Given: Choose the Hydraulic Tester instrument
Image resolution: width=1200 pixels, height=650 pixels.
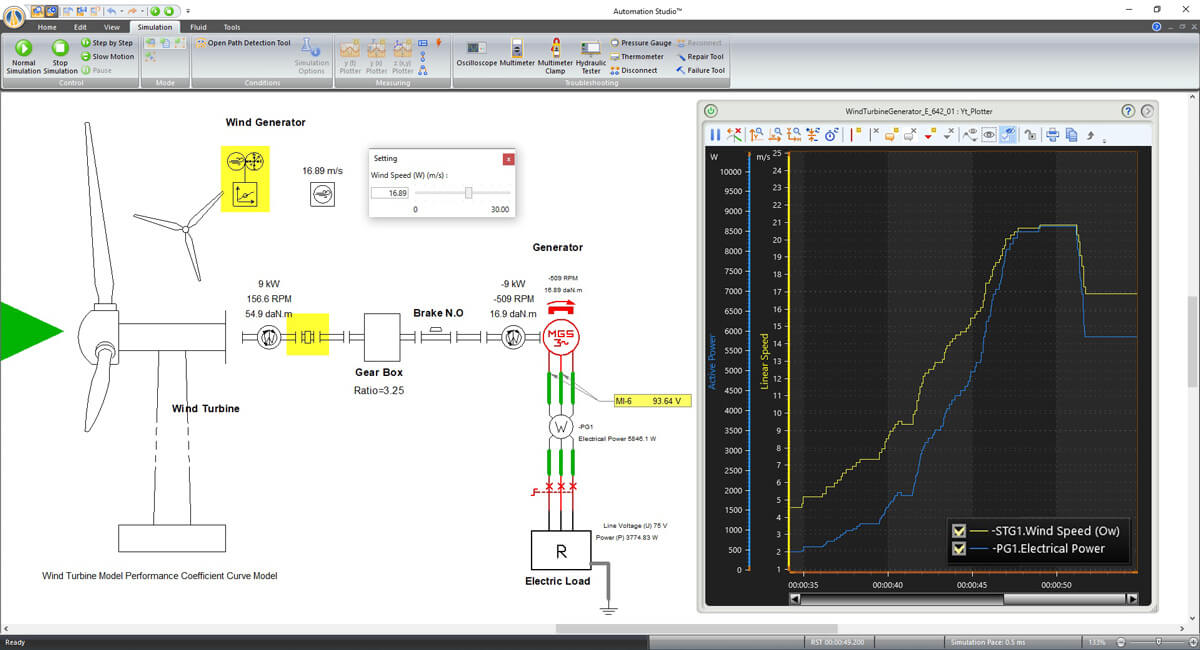Looking at the screenshot, I should tap(590, 57).
